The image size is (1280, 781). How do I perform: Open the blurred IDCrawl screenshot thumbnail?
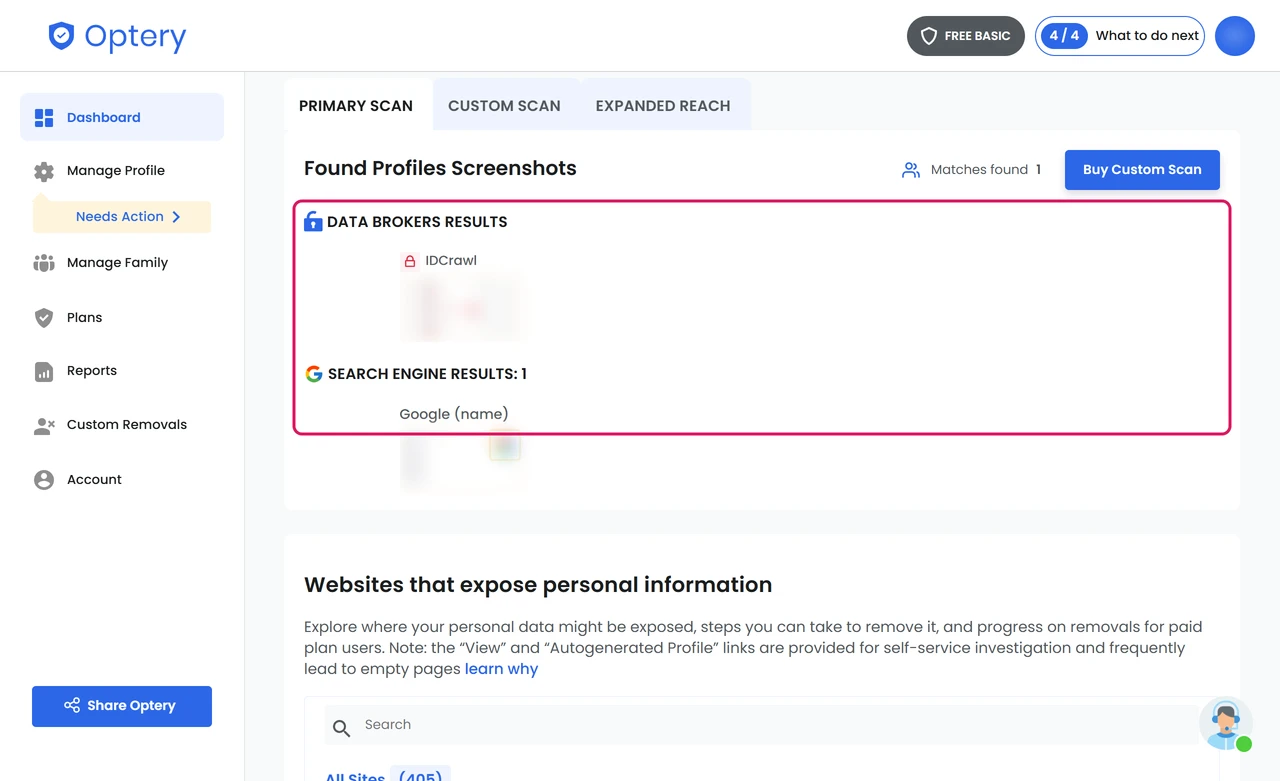pyautogui.click(x=462, y=308)
